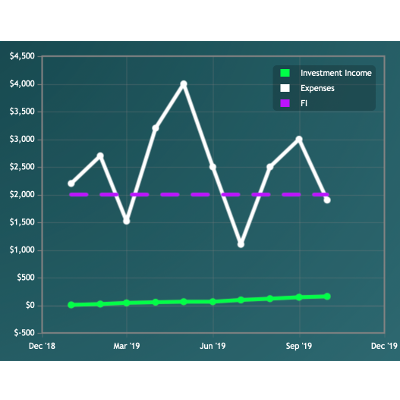The image size is (400, 400).
Task: Toggle Expenses series via legend label
Action: pyautogui.click(x=317, y=88)
